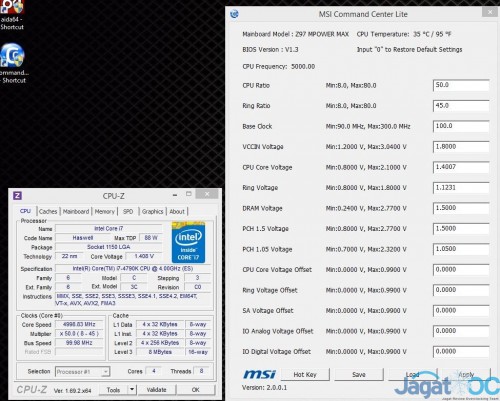Open the Command Center desktop shortcut
This screenshot has width=500, height=401.
pos(13,63)
